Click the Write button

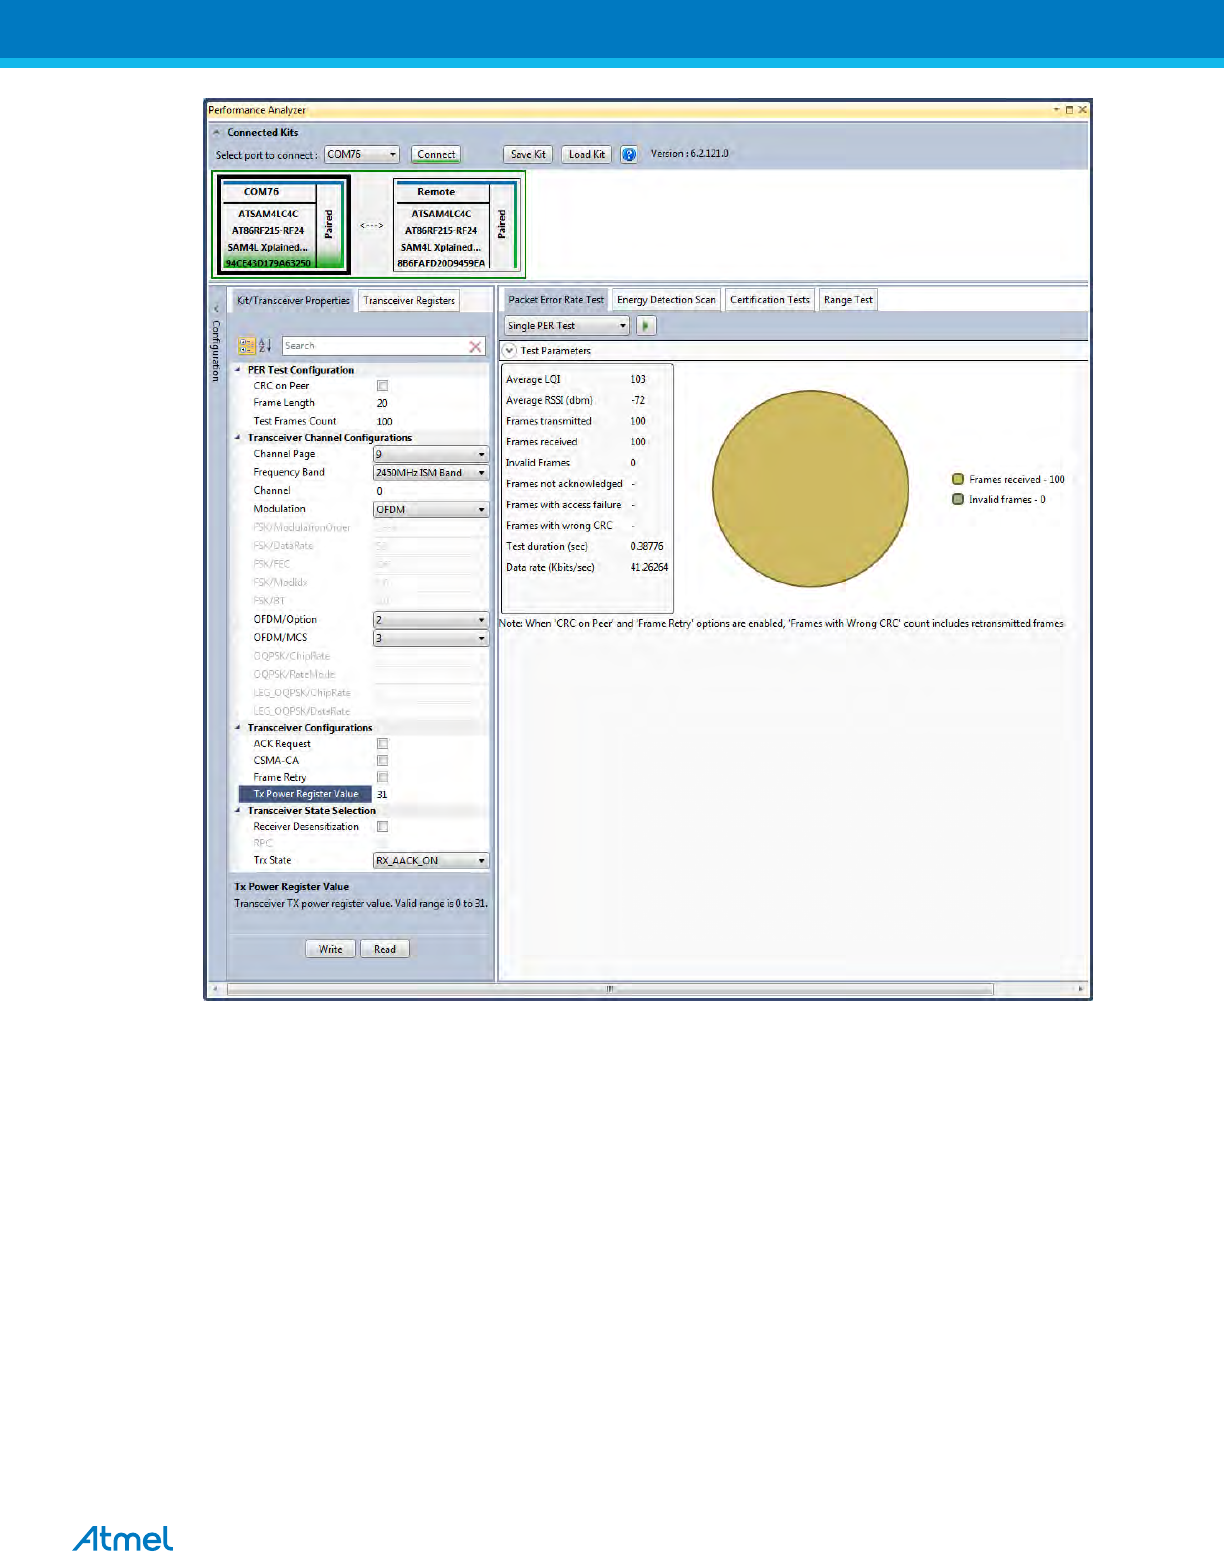(330, 950)
